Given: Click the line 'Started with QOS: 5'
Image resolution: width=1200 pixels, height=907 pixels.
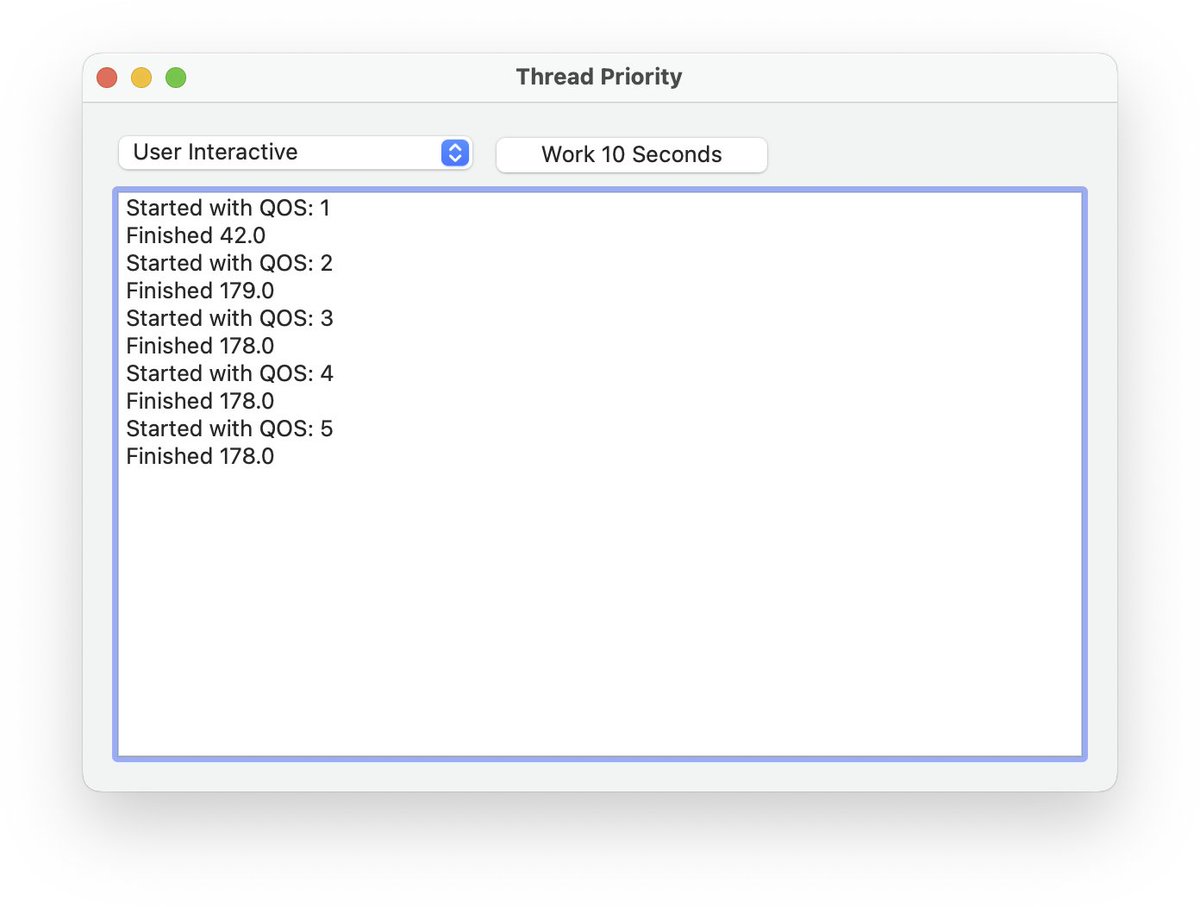Looking at the screenshot, I should coord(230,428).
